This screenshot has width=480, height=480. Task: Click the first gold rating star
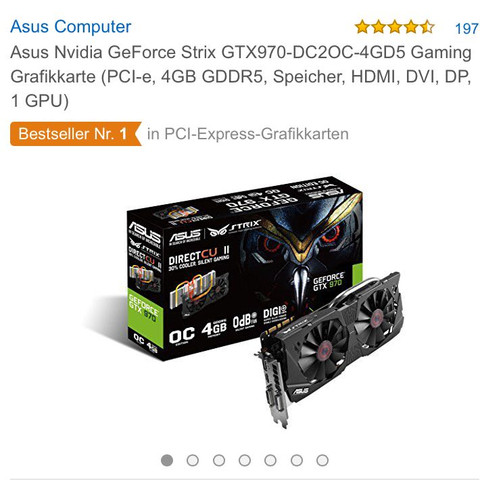362,27
